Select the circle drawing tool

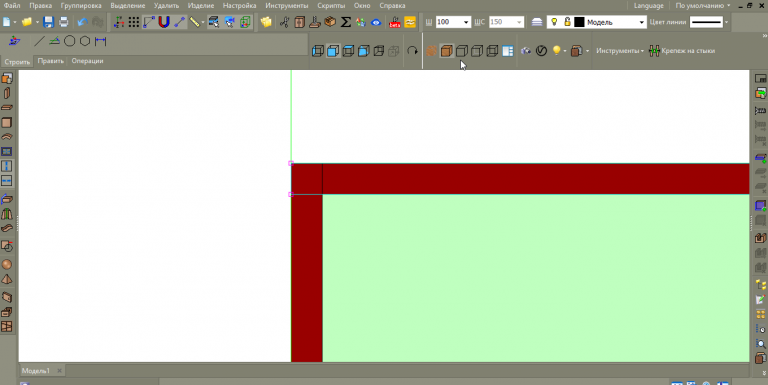click(x=70, y=42)
